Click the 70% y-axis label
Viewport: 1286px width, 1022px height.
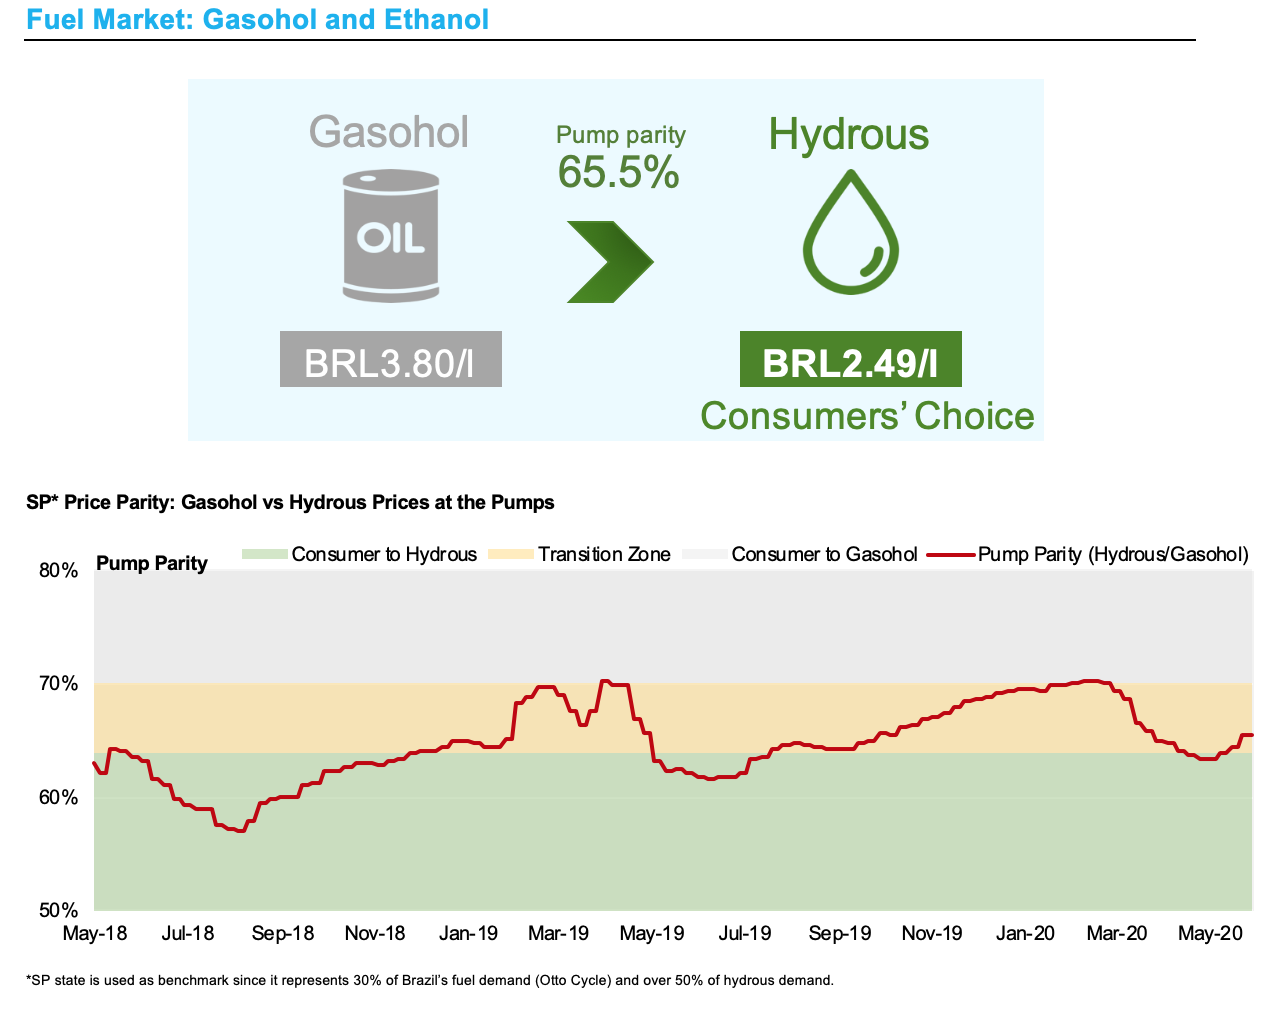click(58, 684)
